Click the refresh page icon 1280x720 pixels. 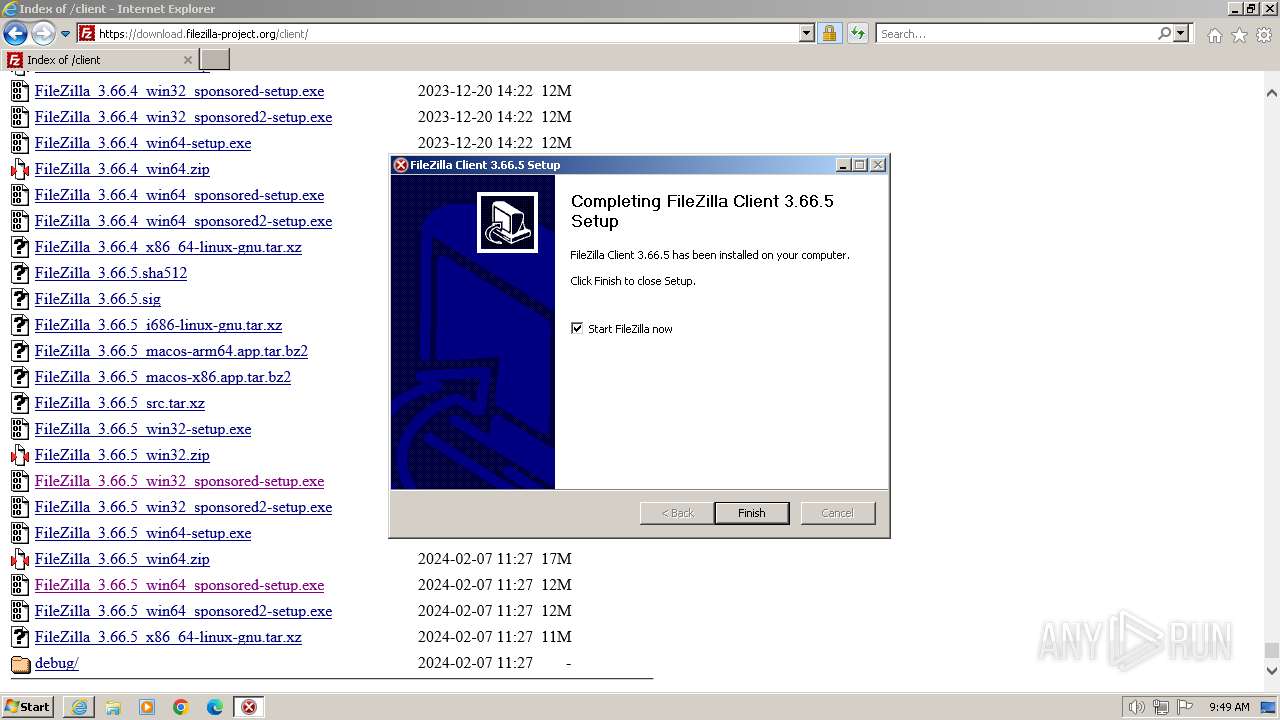857,34
